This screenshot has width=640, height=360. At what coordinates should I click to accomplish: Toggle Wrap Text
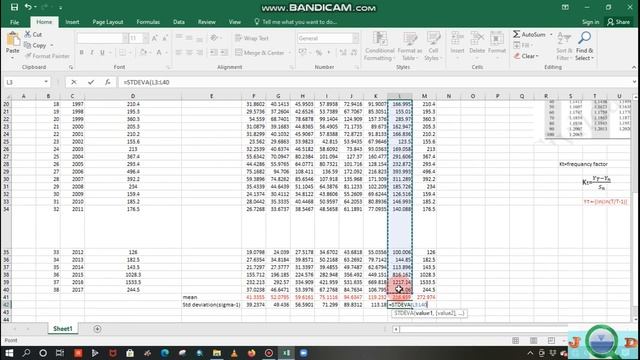pos(252,38)
